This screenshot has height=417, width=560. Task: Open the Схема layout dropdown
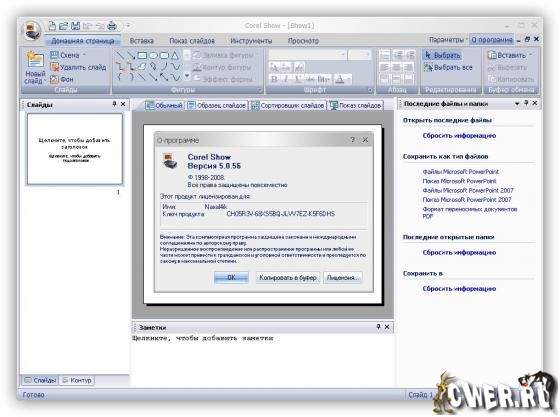coord(68,55)
